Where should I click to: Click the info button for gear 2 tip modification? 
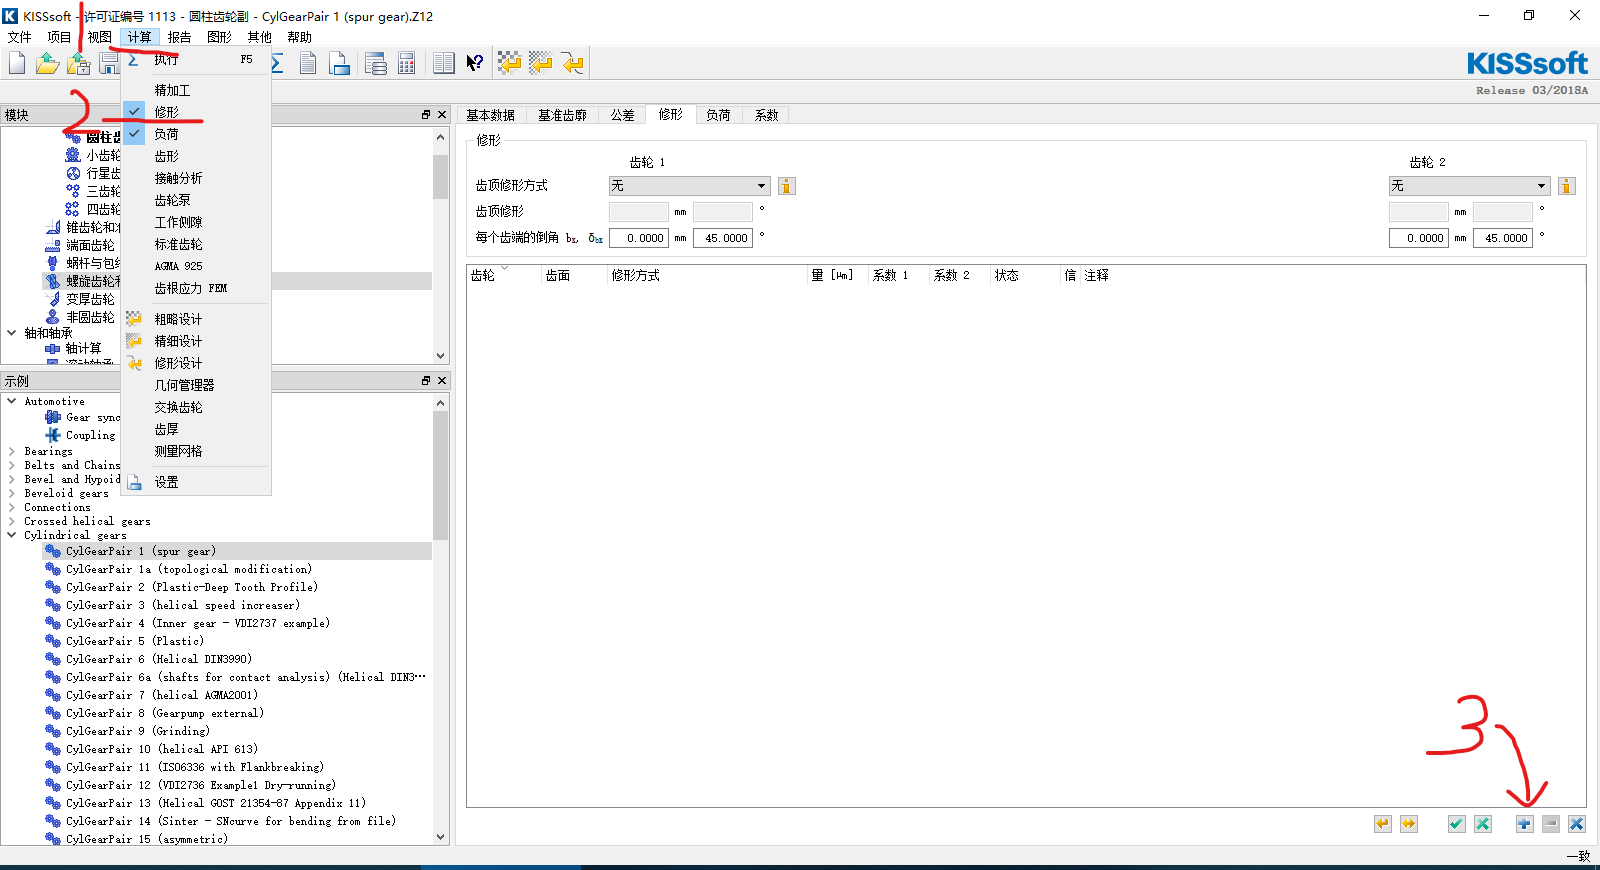click(1567, 186)
